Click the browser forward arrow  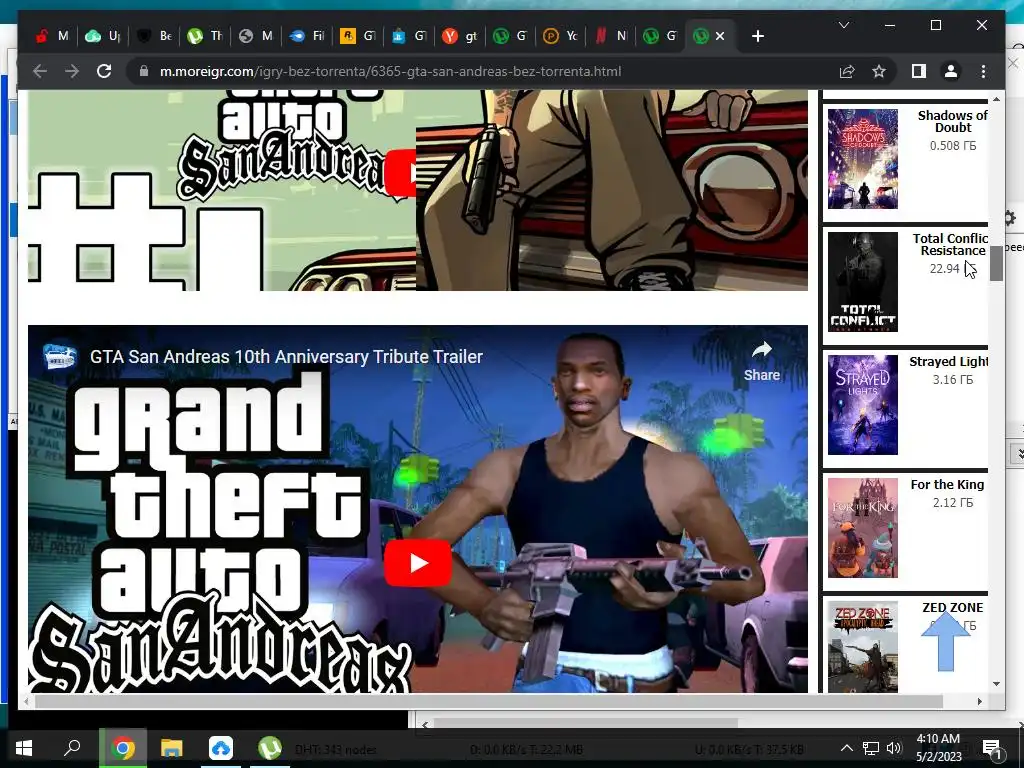[x=72, y=71]
